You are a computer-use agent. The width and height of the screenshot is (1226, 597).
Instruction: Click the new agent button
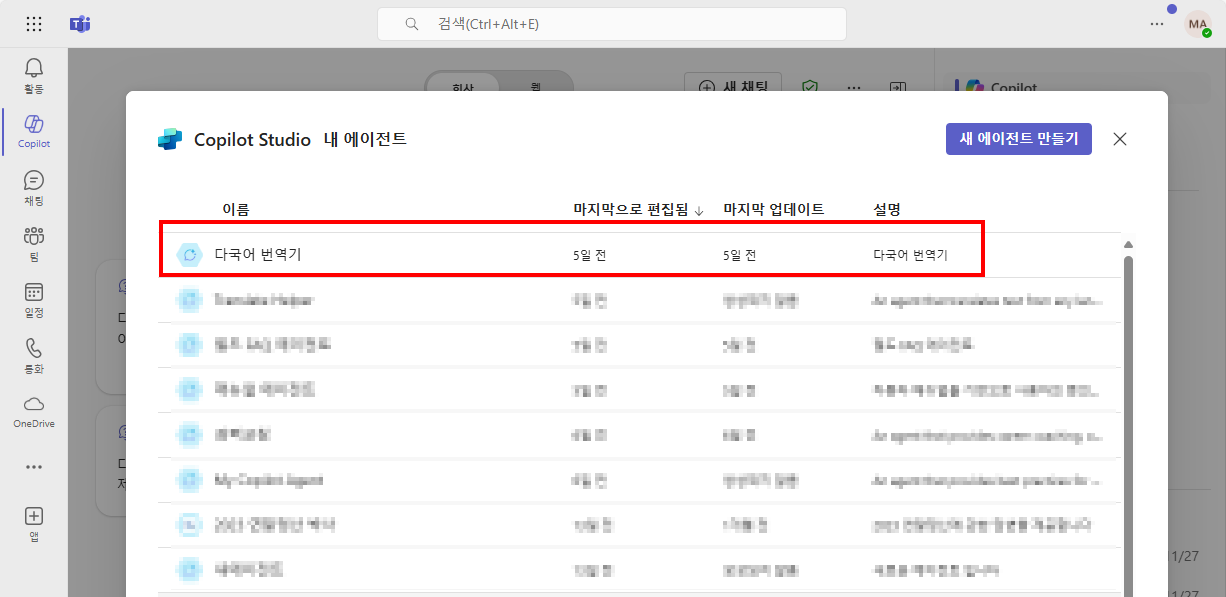pyautogui.click(x=1019, y=139)
